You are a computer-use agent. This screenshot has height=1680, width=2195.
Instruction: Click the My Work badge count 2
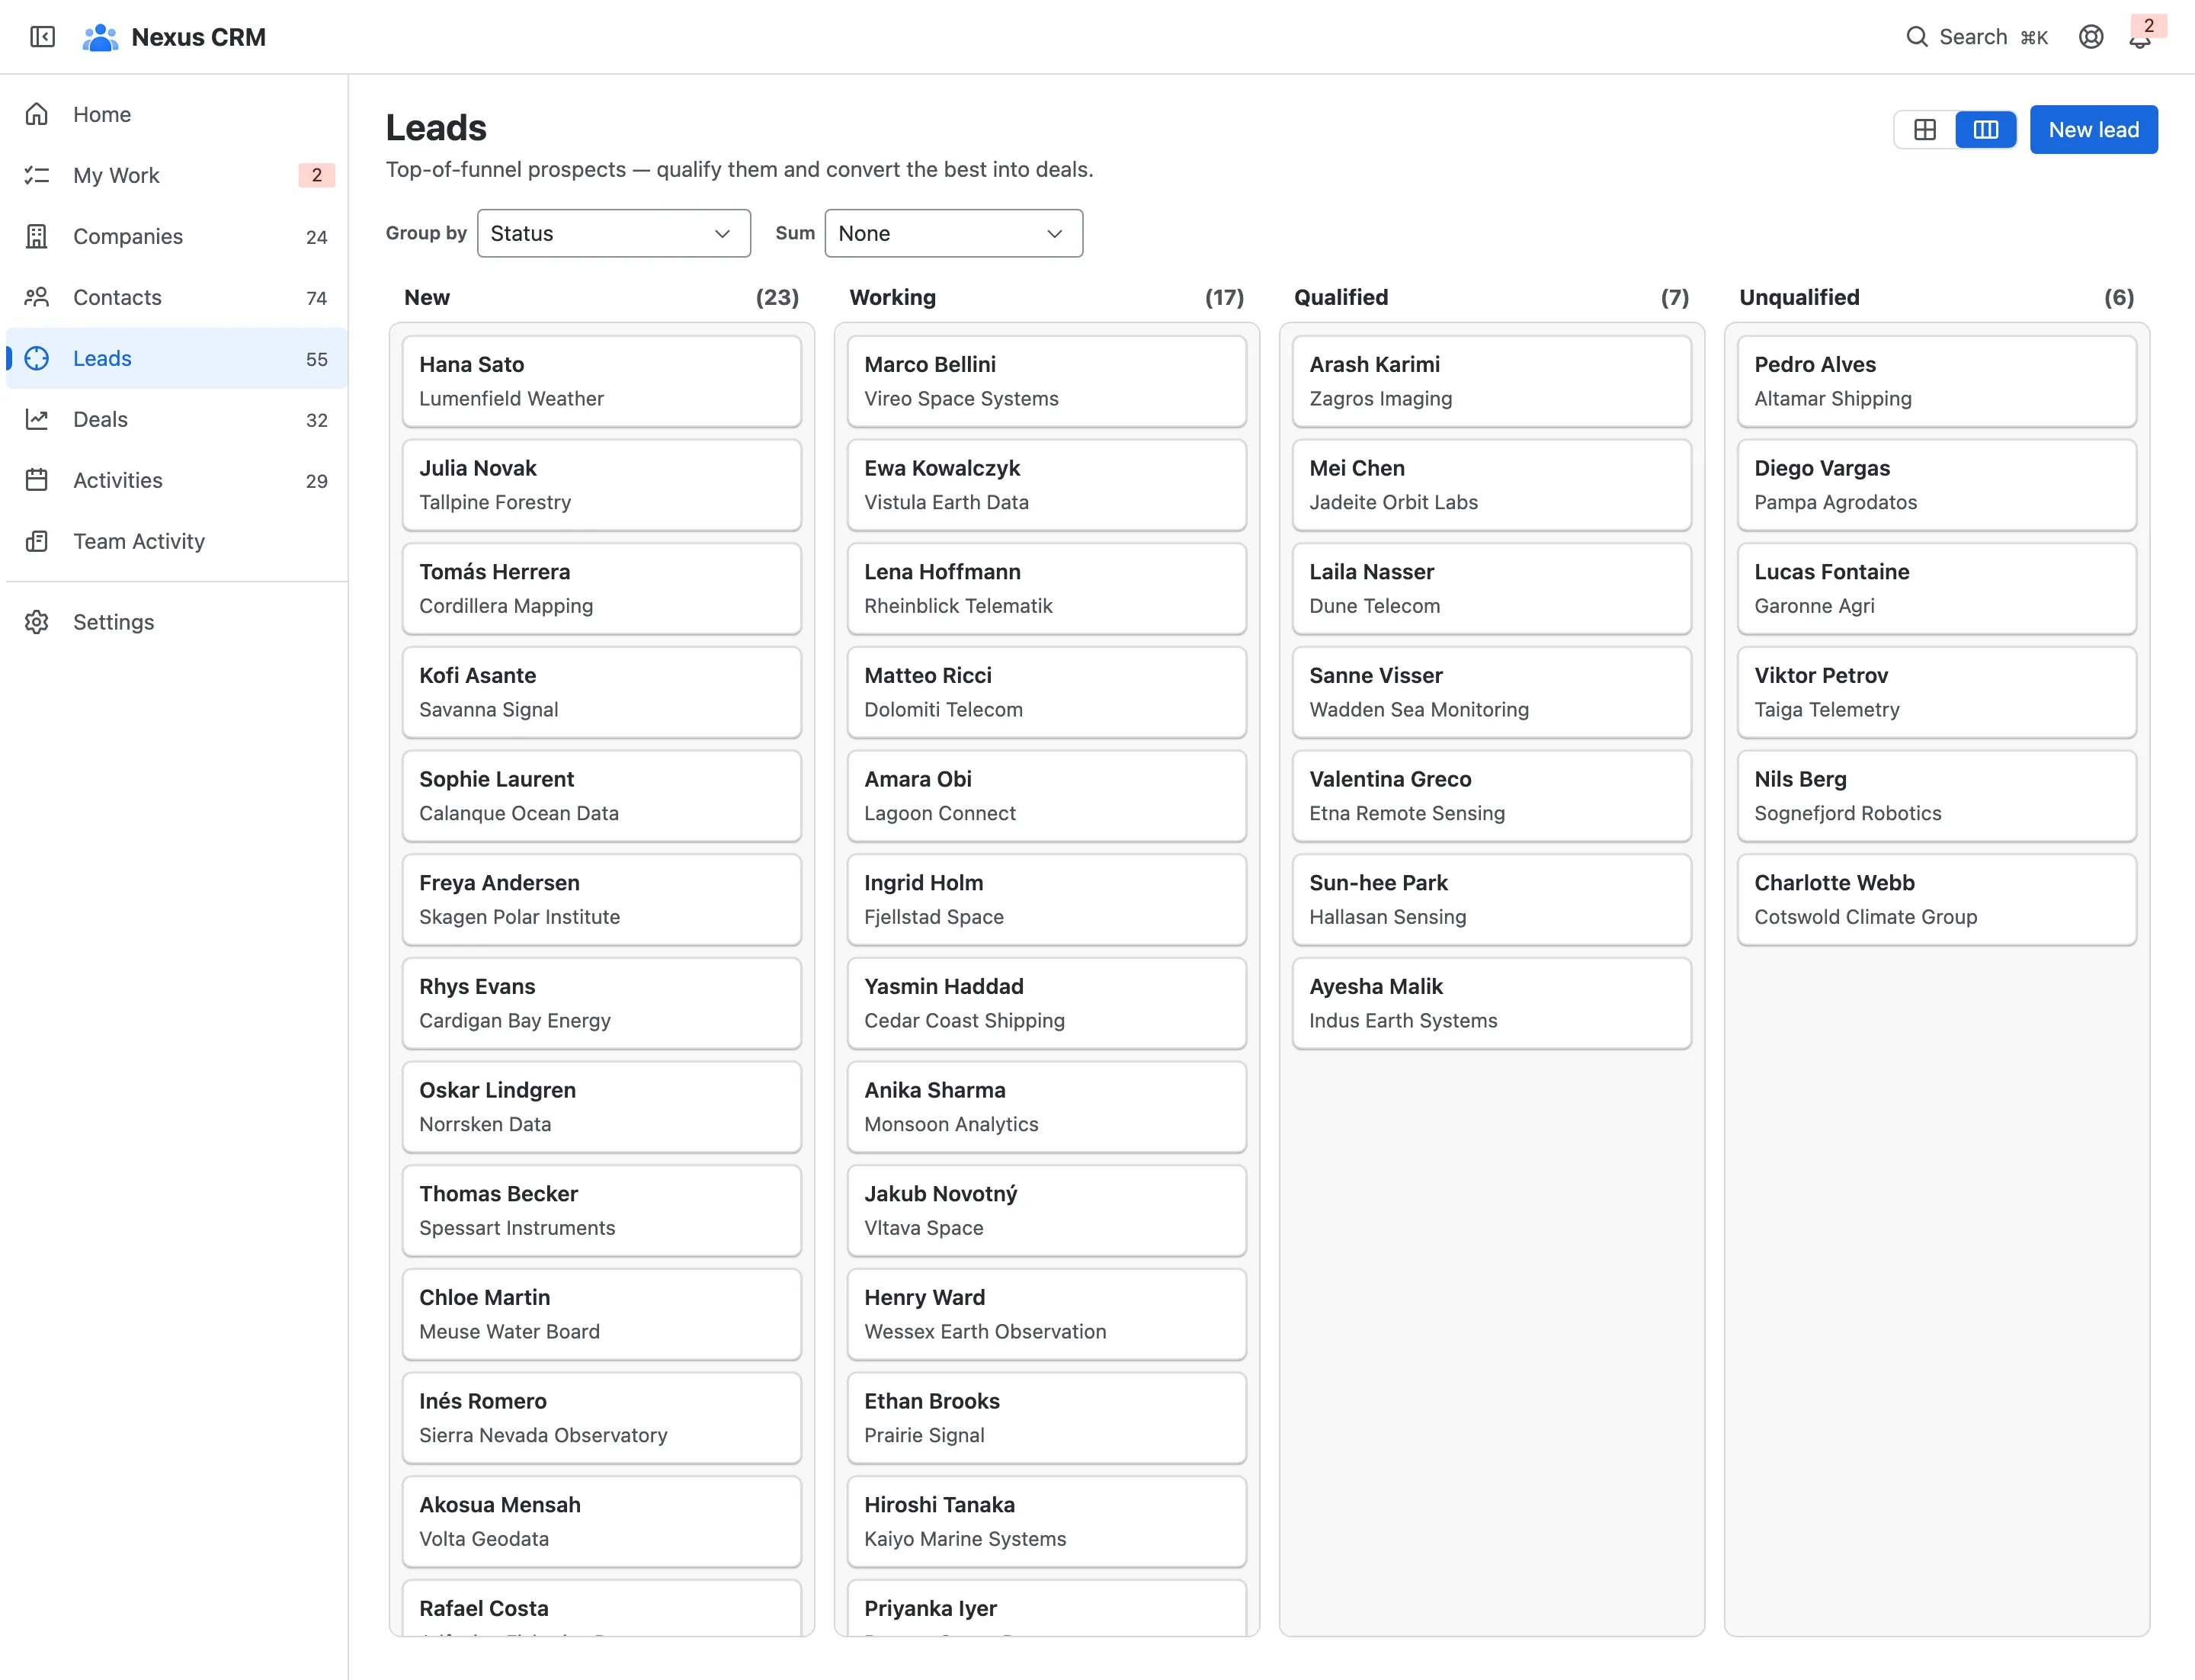click(x=317, y=175)
